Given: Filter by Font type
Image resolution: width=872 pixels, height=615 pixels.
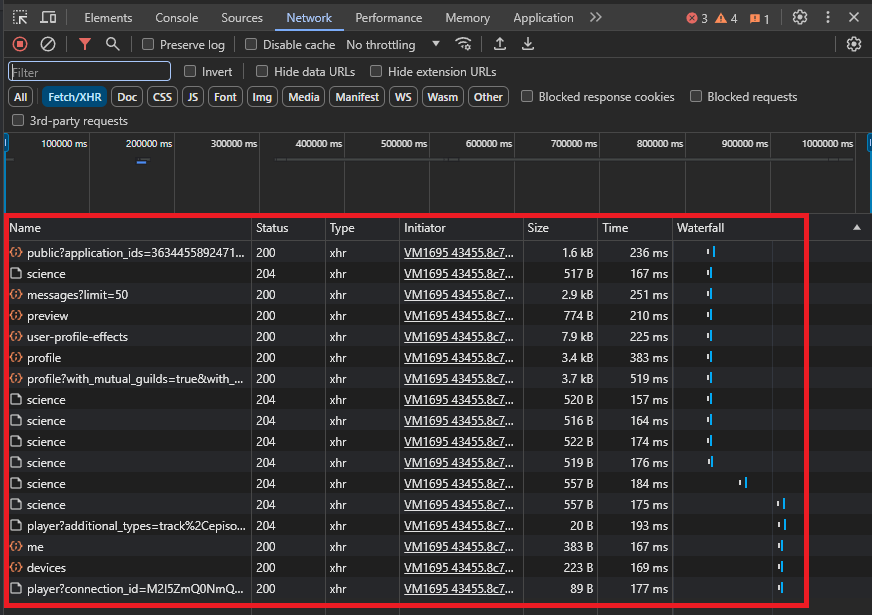Looking at the screenshot, I should click(225, 97).
